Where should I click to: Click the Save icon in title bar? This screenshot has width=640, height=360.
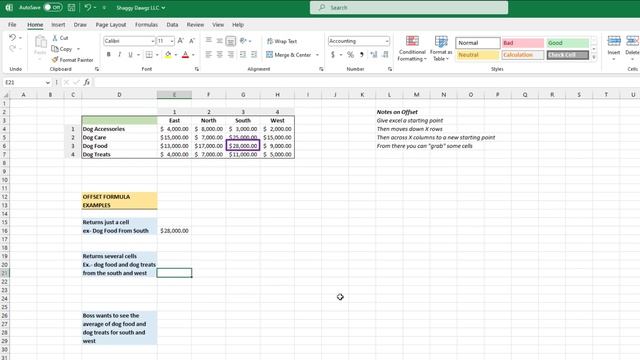coord(71,7)
